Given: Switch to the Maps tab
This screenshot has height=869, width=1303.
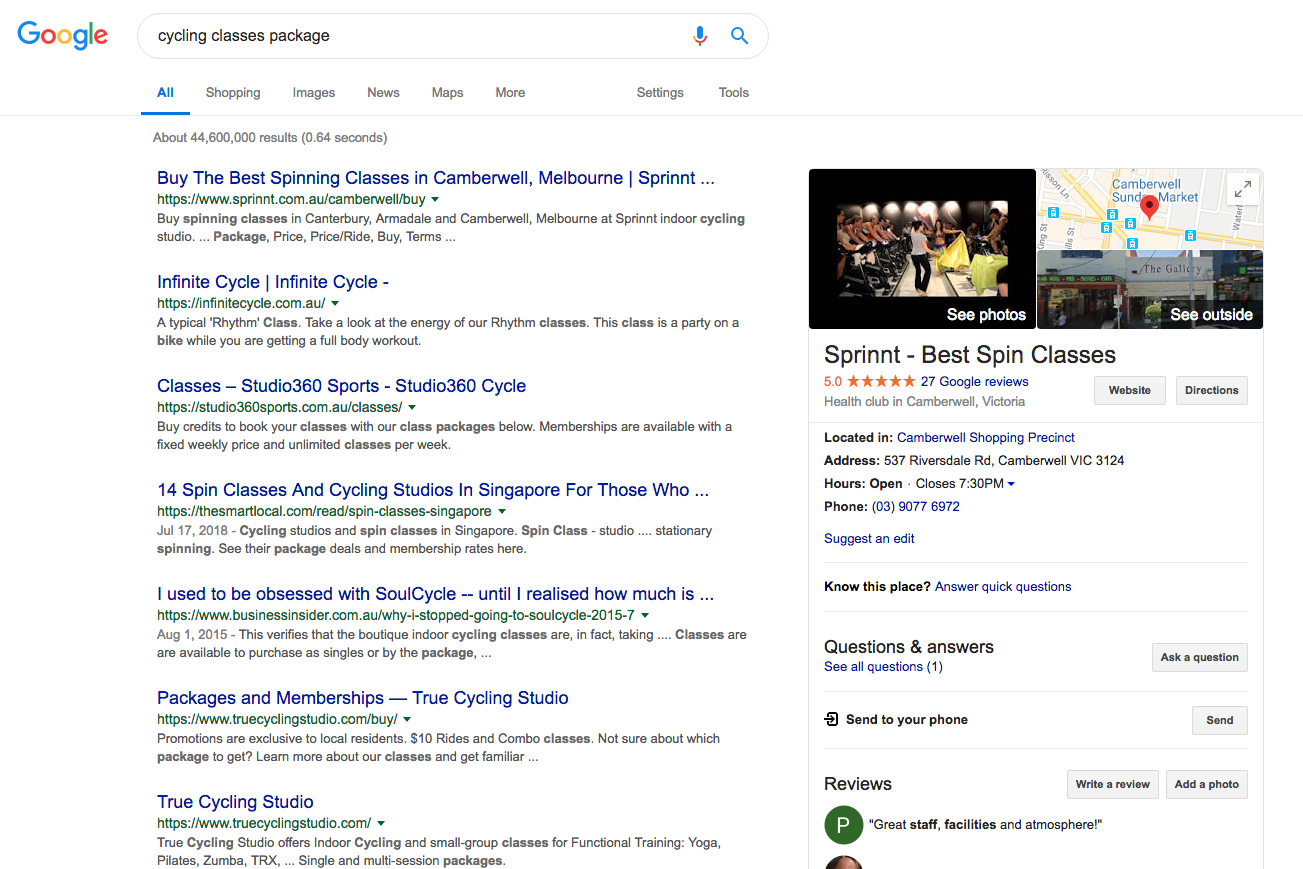Looking at the screenshot, I should pyautogui.click(x=447, y=92).
